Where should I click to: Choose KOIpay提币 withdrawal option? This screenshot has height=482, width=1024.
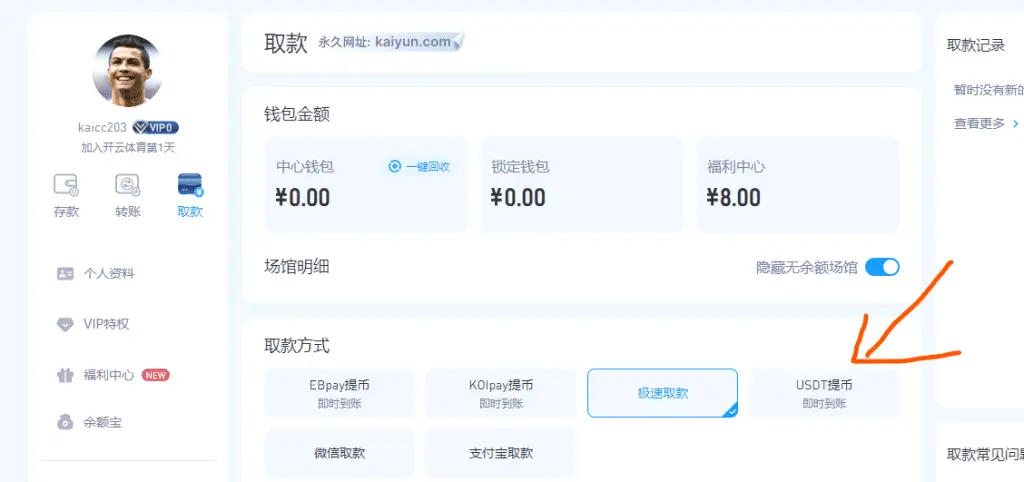tap(501, 393)
